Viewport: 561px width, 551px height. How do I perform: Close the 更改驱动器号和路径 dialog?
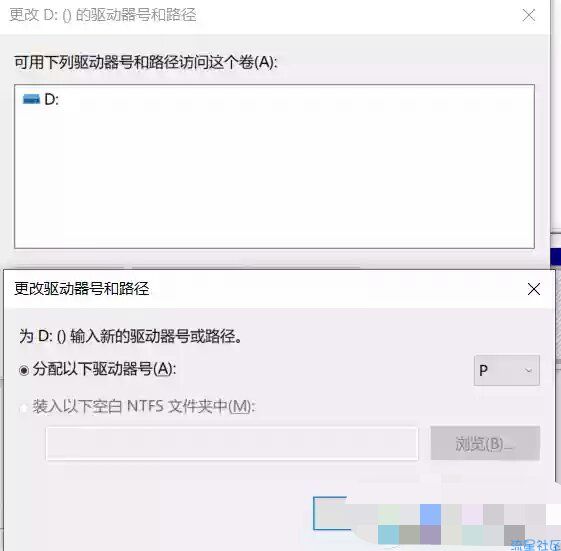(x=534, y=289)
